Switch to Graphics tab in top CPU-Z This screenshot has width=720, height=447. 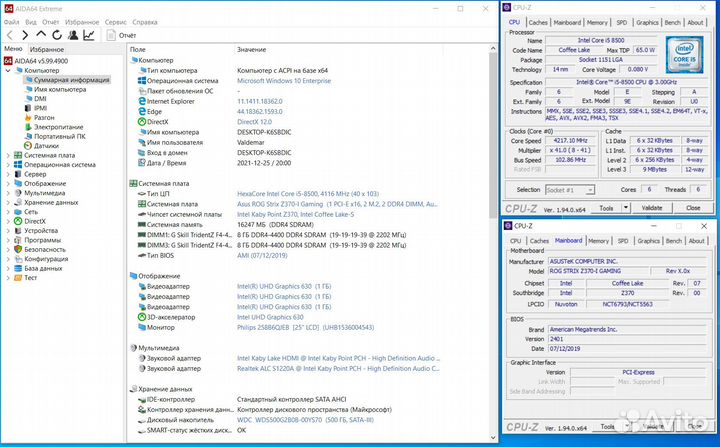pos(647,23)
